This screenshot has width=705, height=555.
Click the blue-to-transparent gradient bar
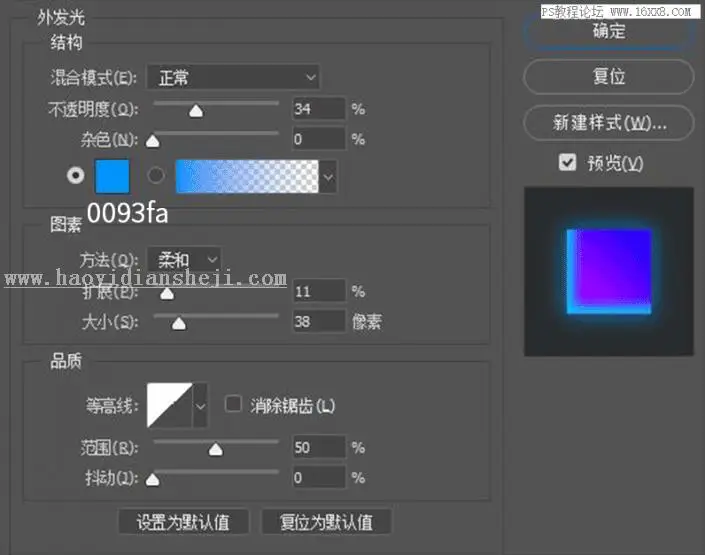[247, 176]
